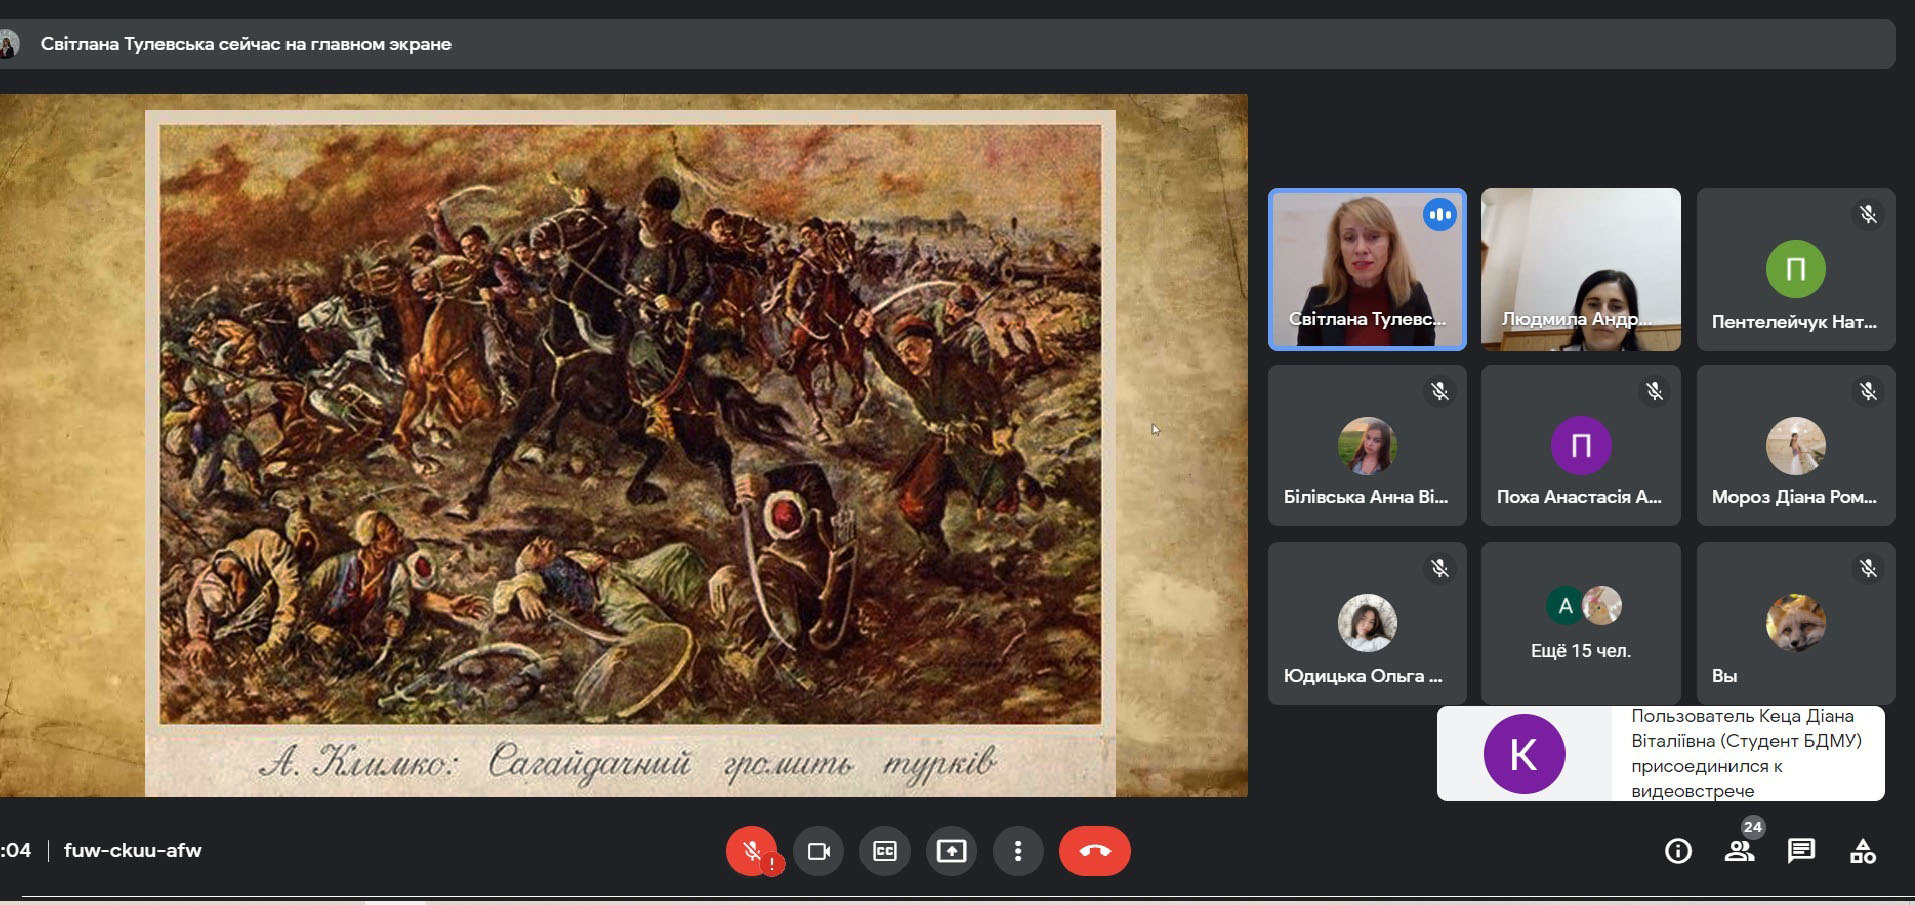Start presenting your screen
Image resolution: width=1915 pixels, height=905 pixels.
[x=951, y=851]
